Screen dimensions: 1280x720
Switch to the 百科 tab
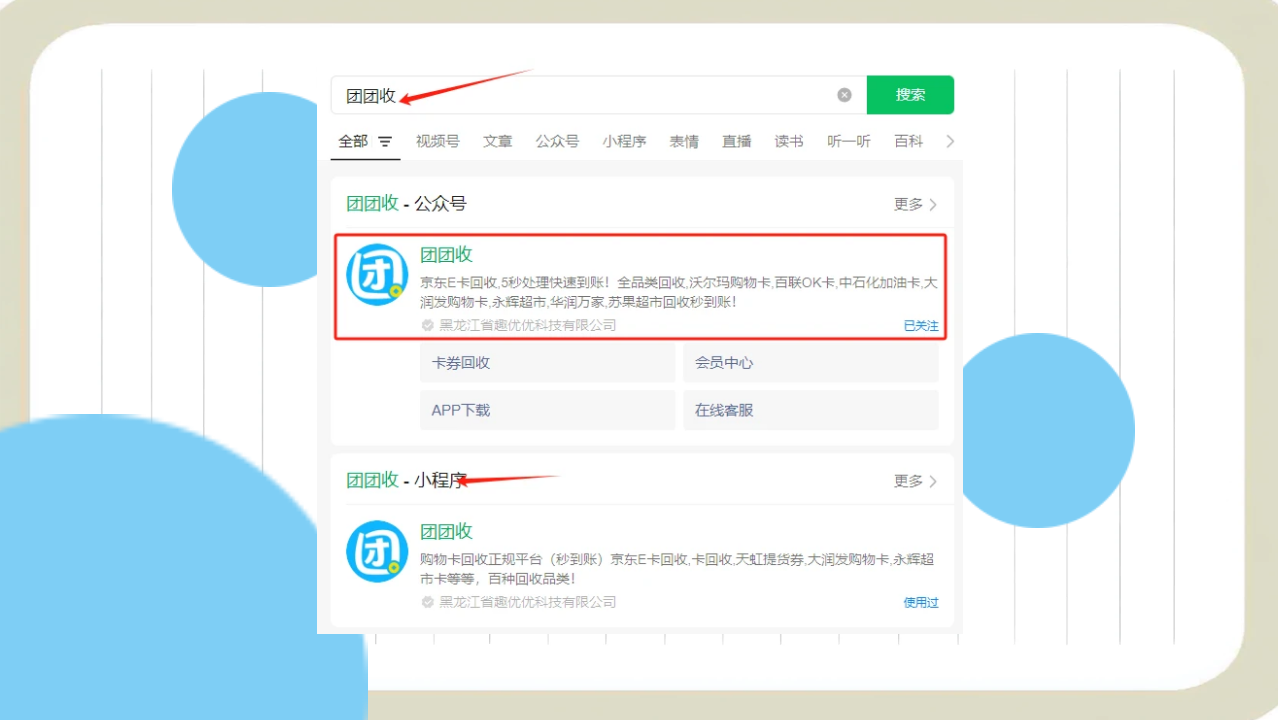(x=909, y=141)
